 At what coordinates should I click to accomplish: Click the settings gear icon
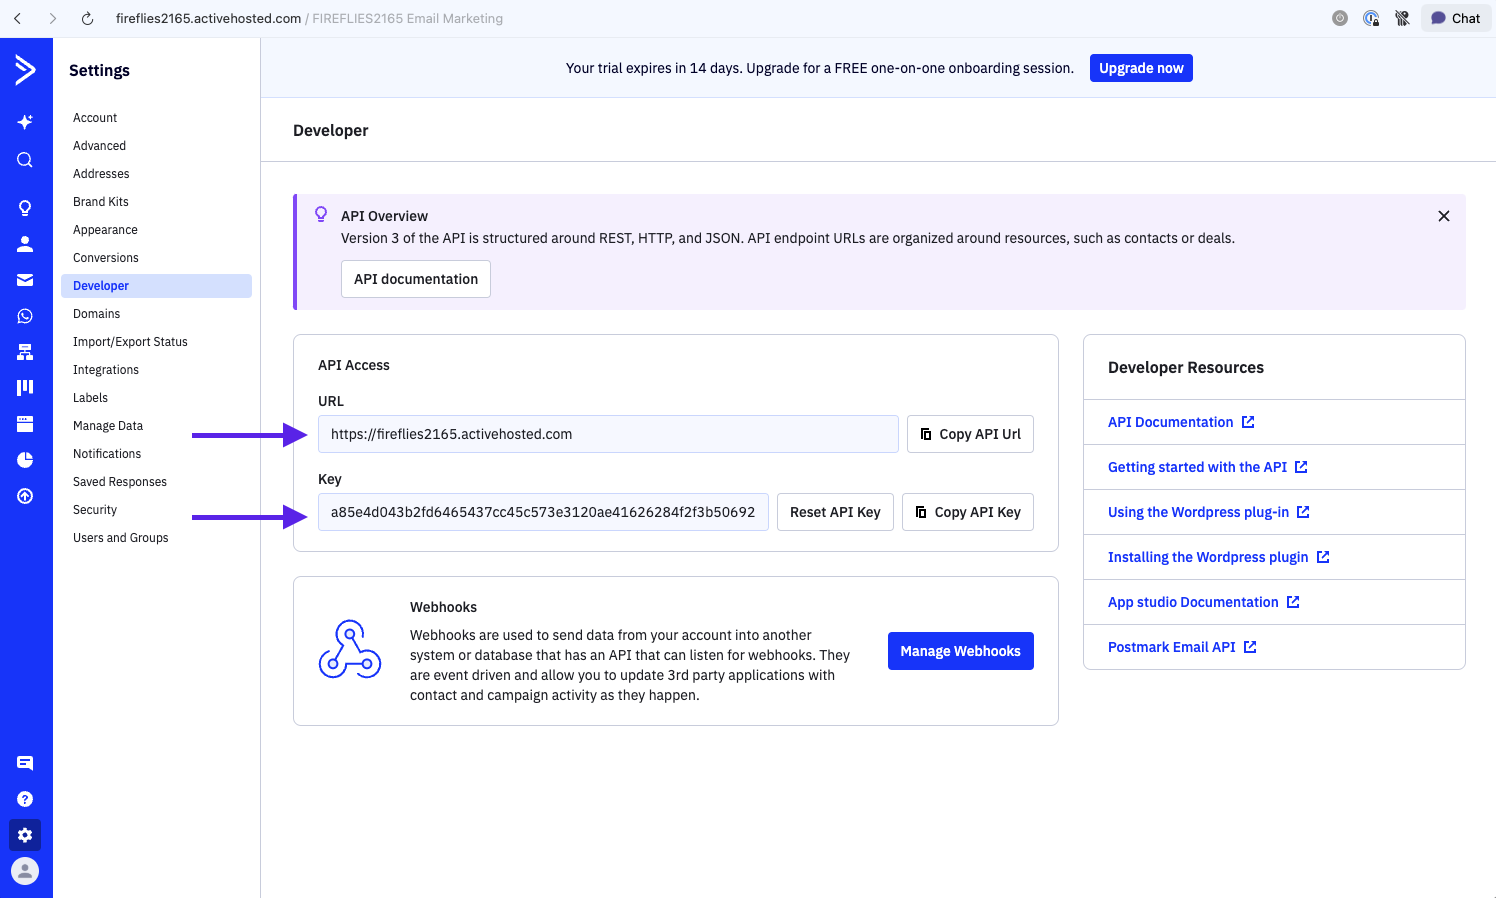[x=25, y=835]
